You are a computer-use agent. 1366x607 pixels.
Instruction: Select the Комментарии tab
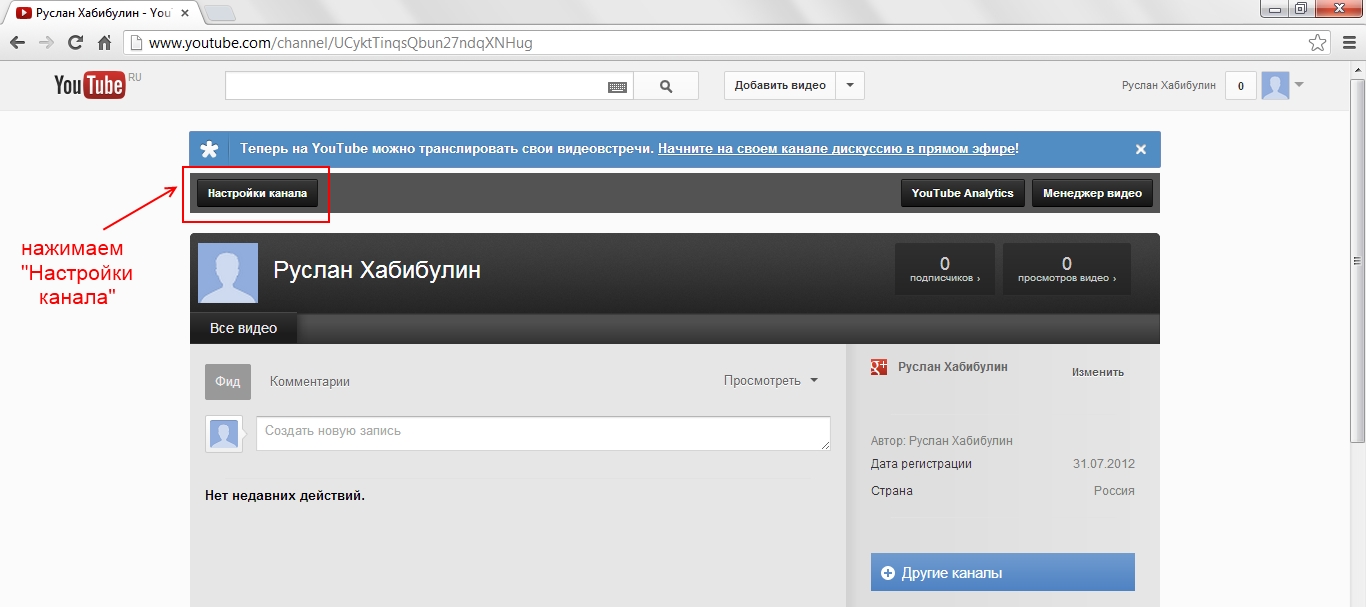pyautogui.click(x=310, y=382)
